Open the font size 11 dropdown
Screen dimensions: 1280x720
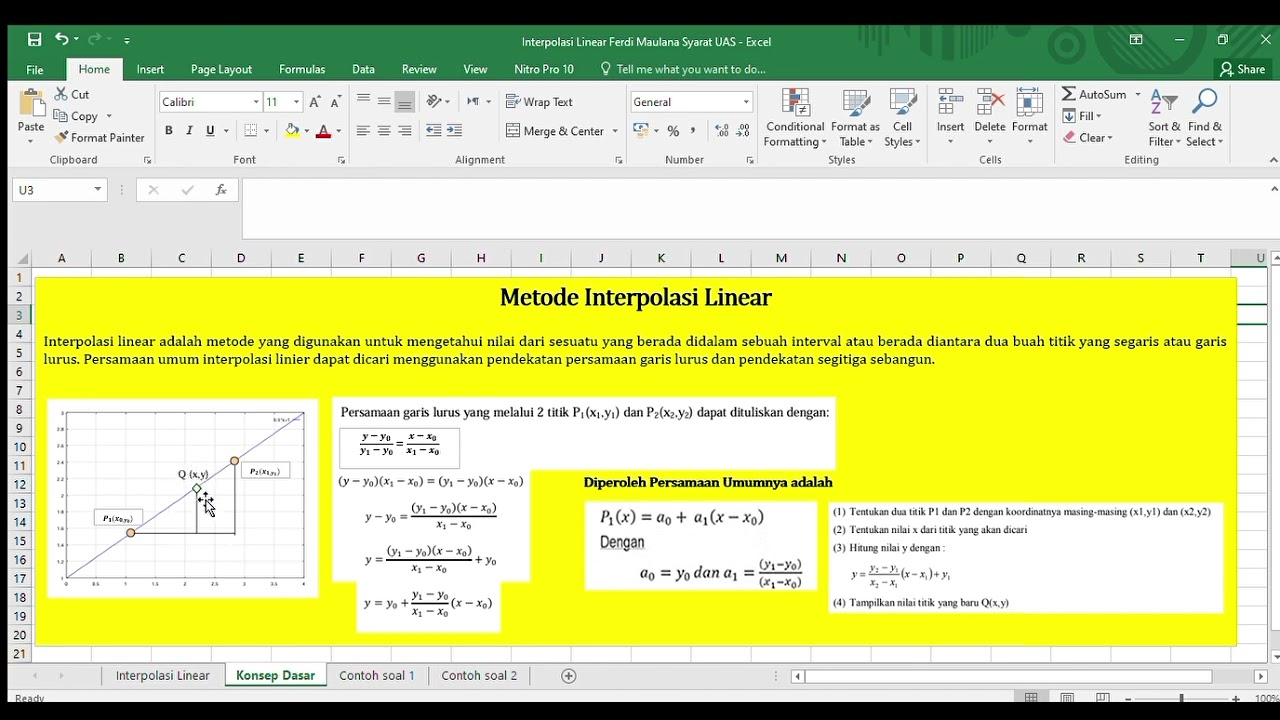[296, 102]
